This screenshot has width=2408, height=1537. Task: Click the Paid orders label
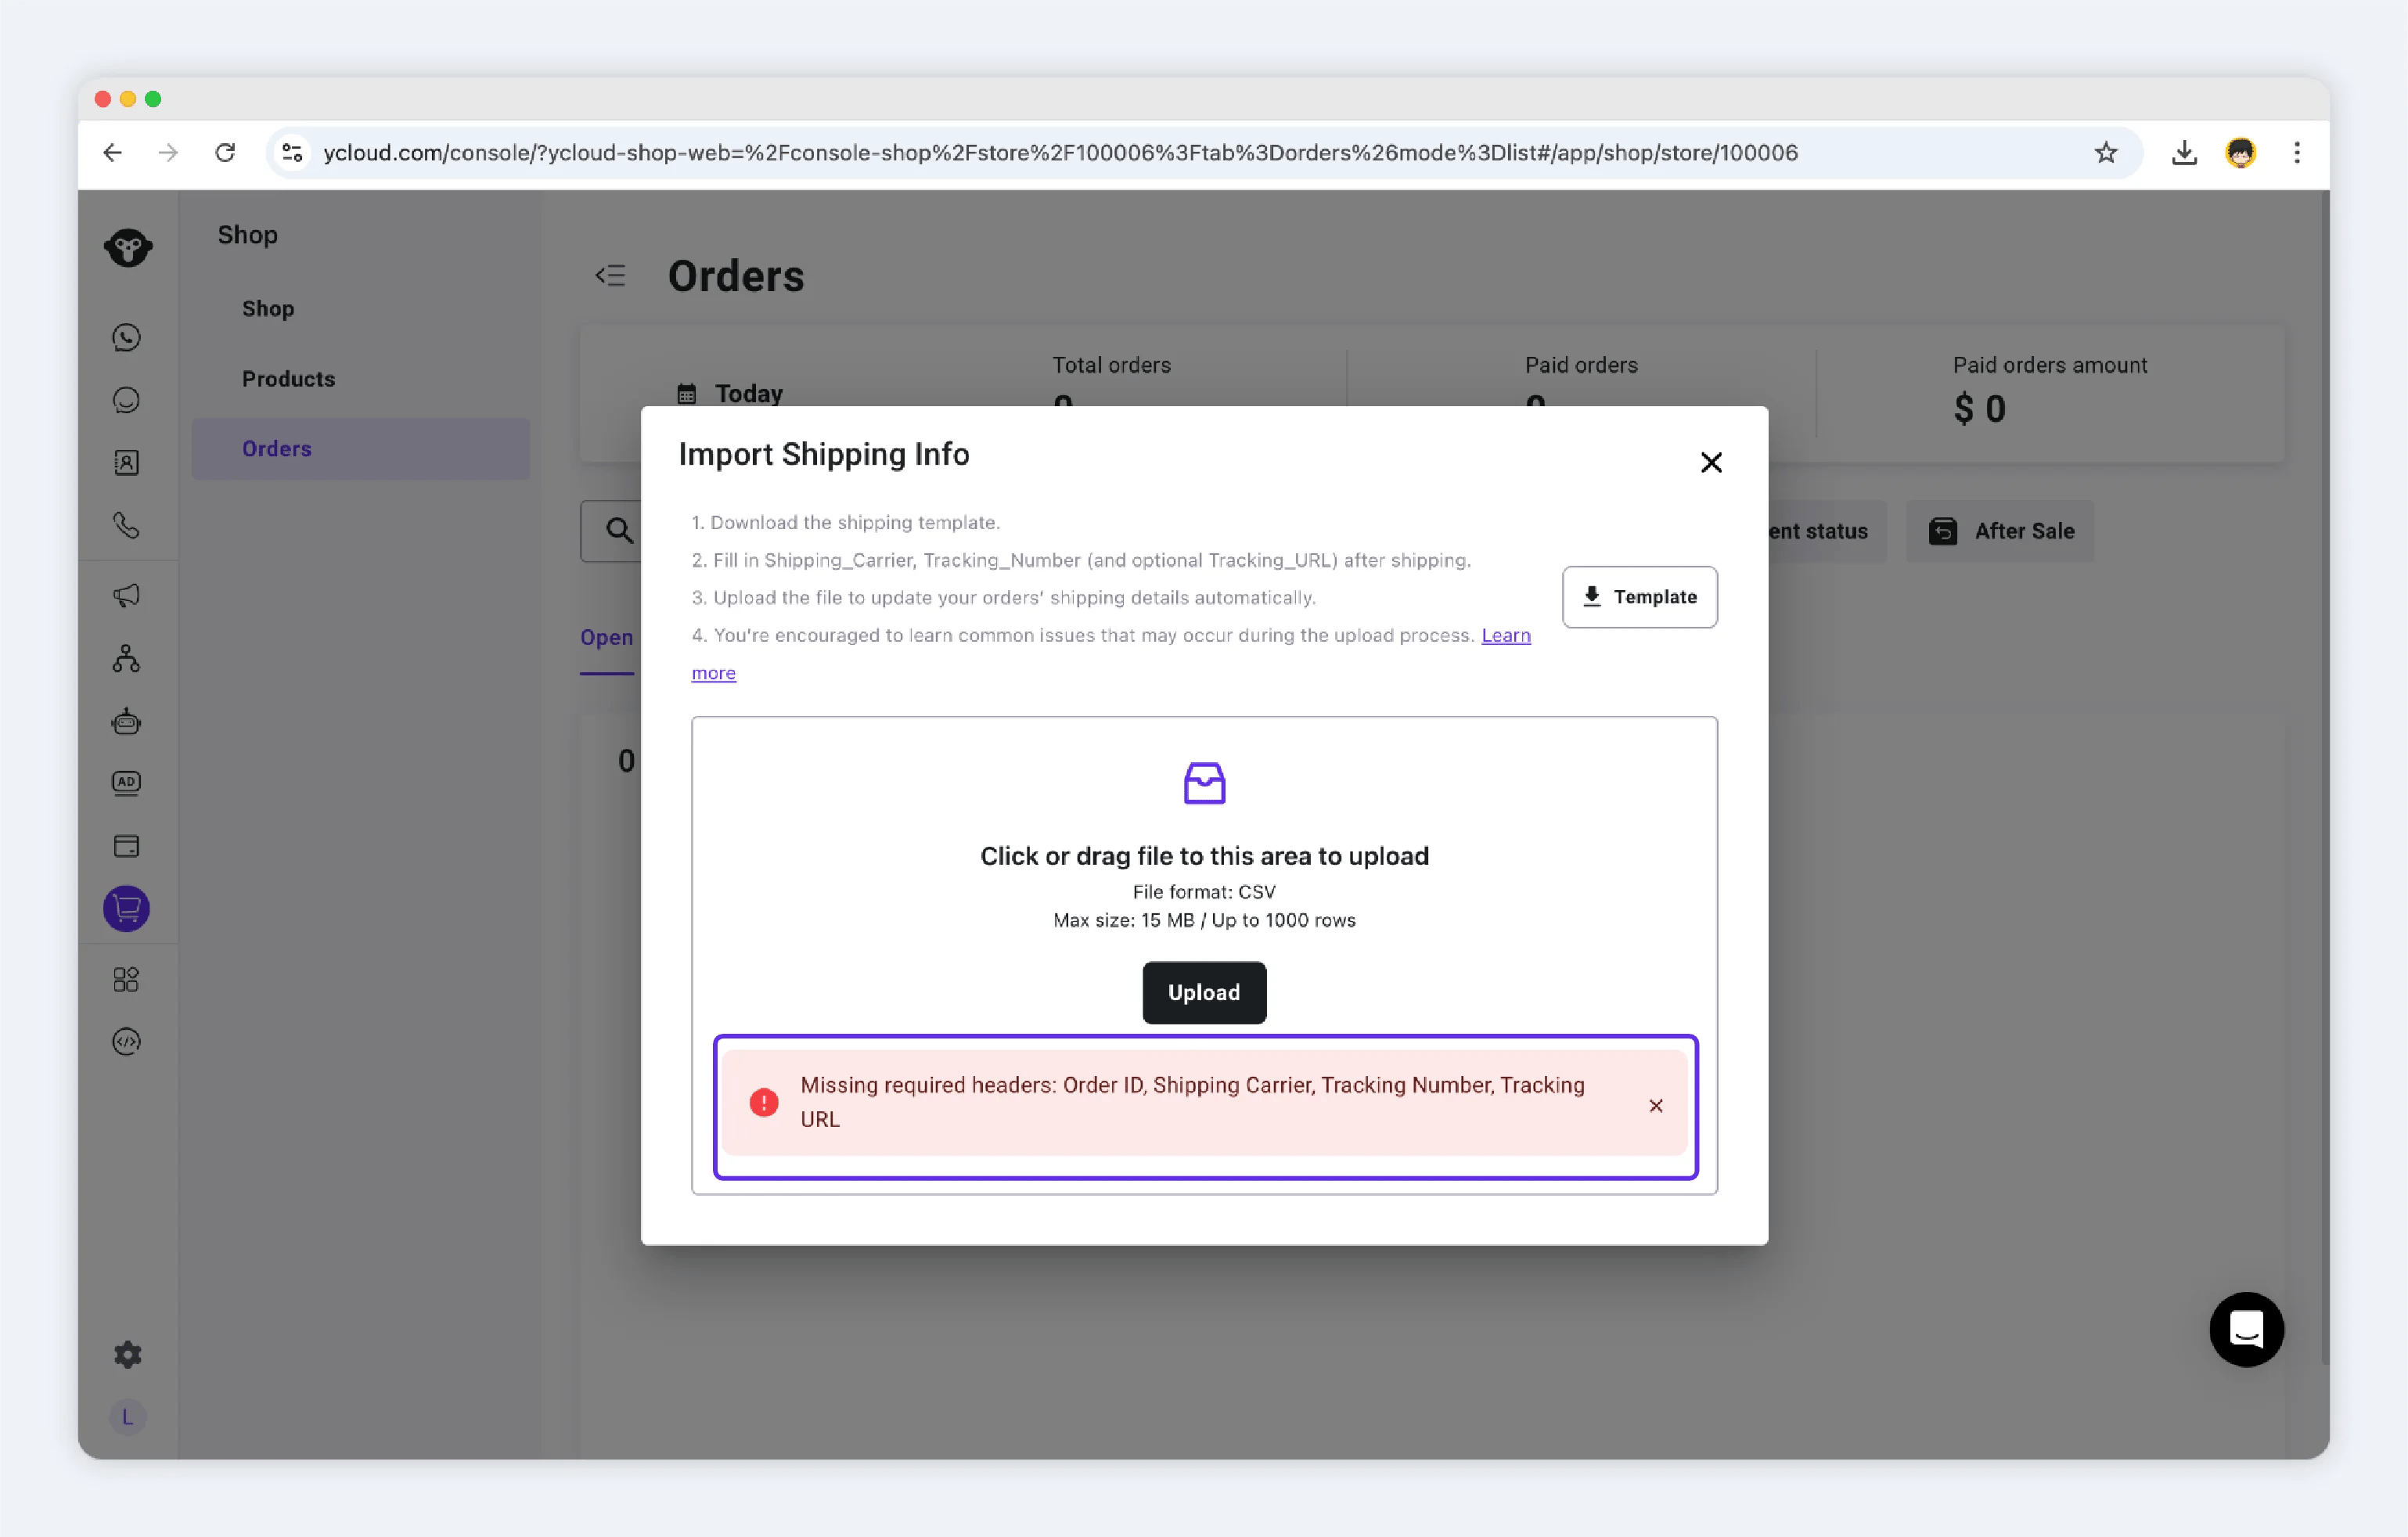(x=1581, y=365)
